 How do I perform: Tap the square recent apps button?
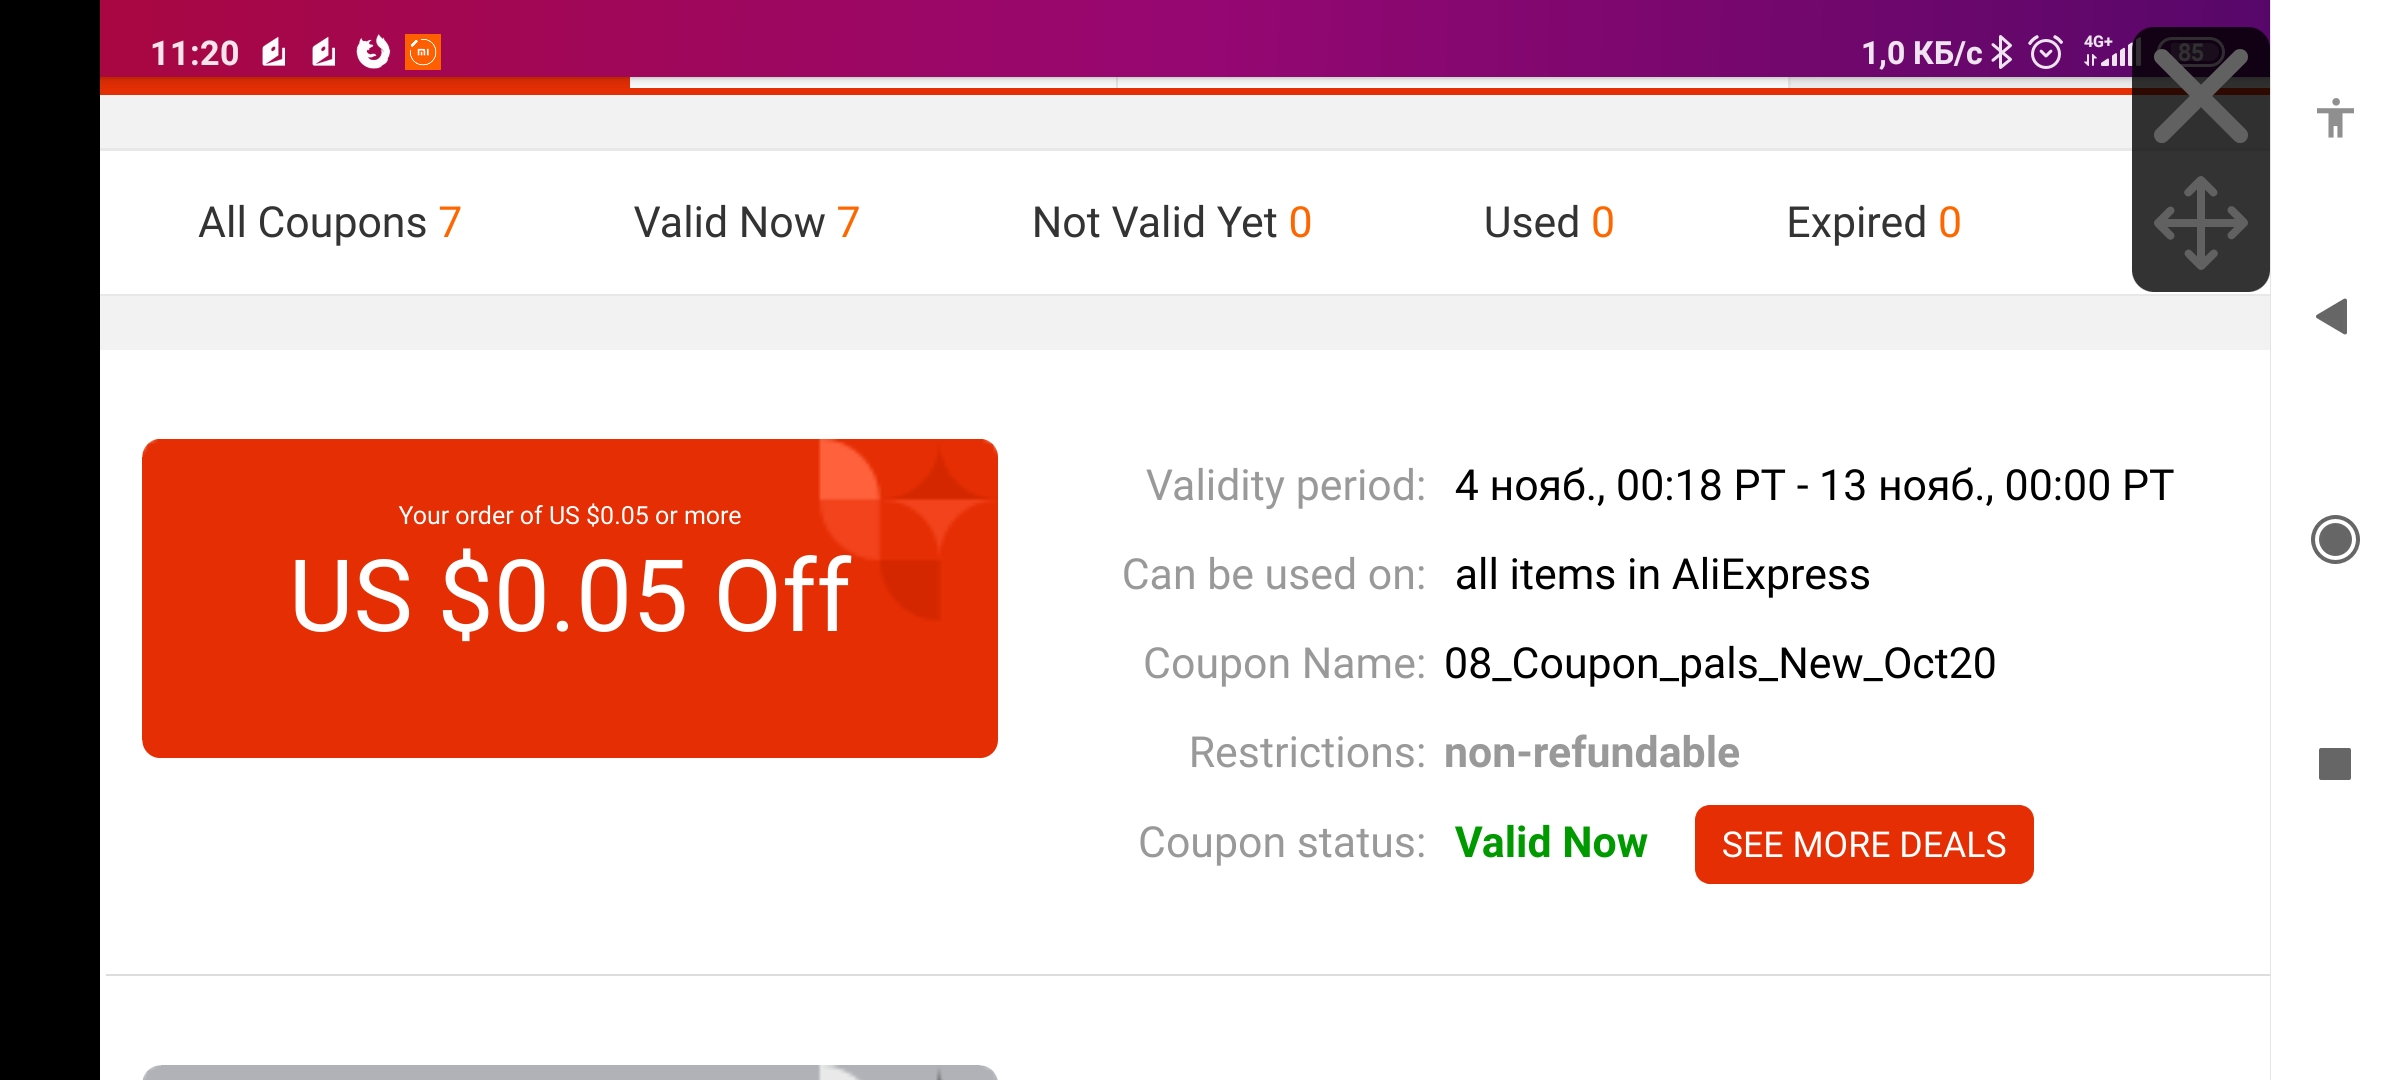(2335, 764)
